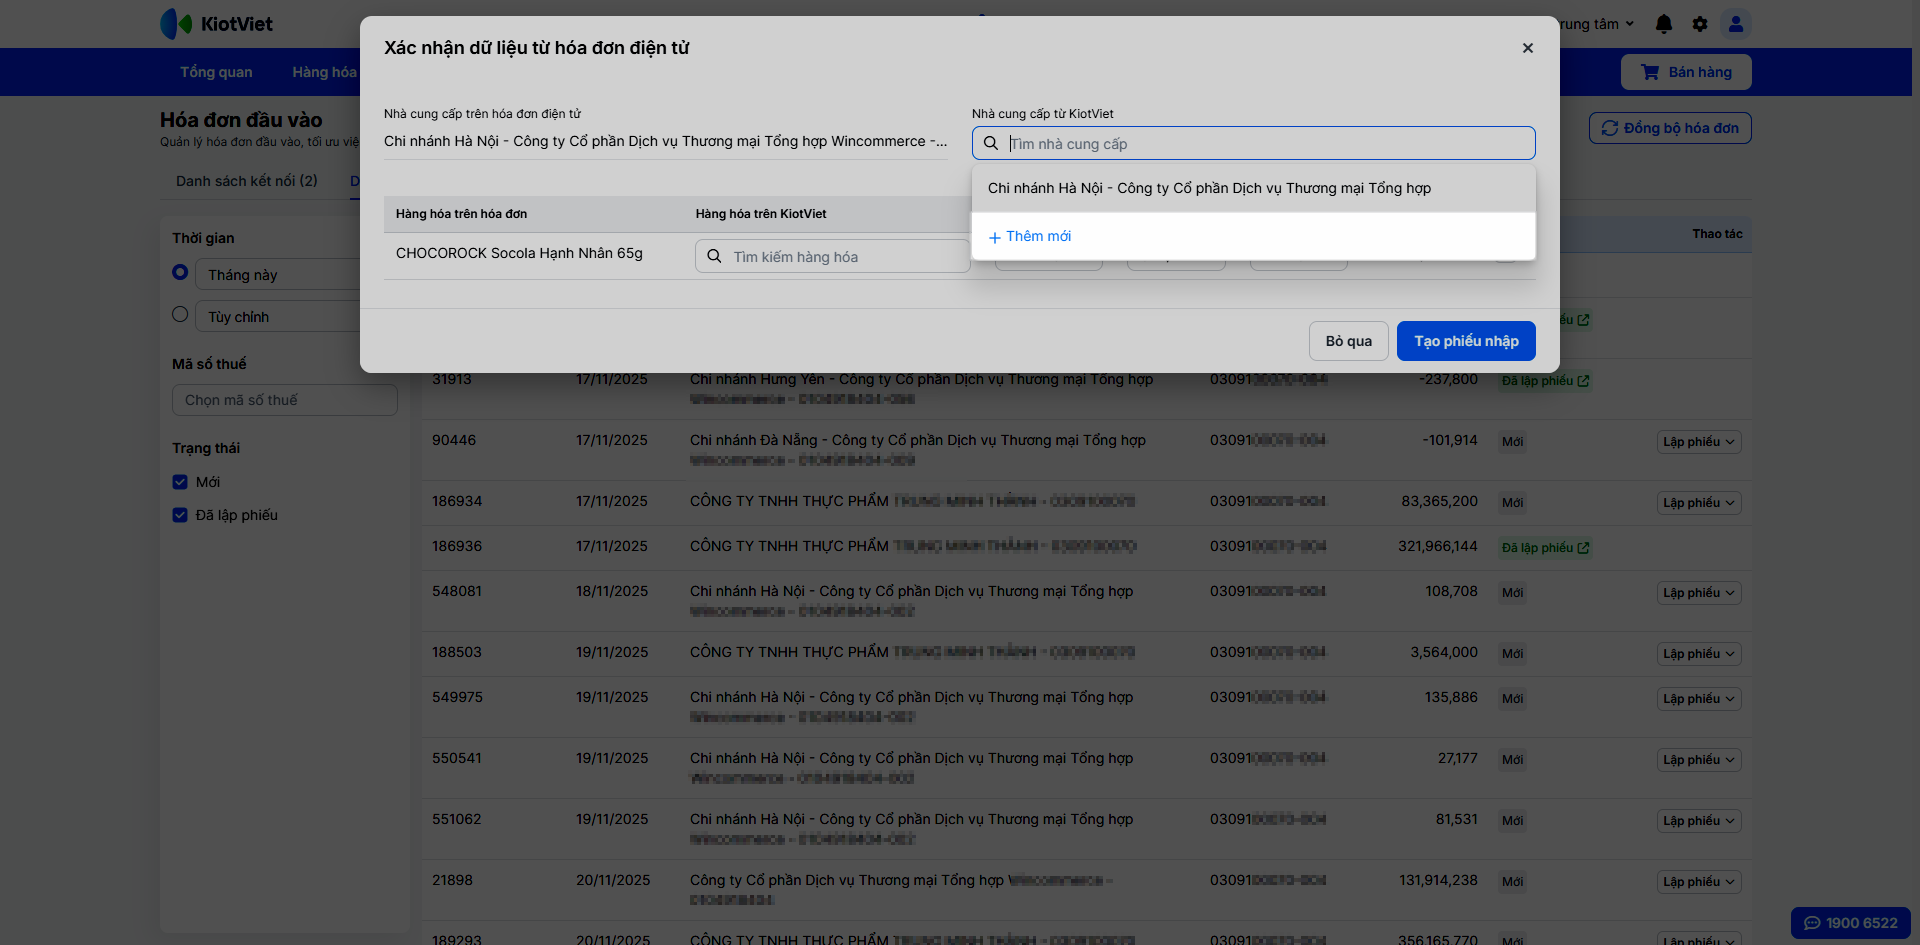Open the 'Chọn mã số thuế' dropdown

pyautogui.click(x=285, y=400)
